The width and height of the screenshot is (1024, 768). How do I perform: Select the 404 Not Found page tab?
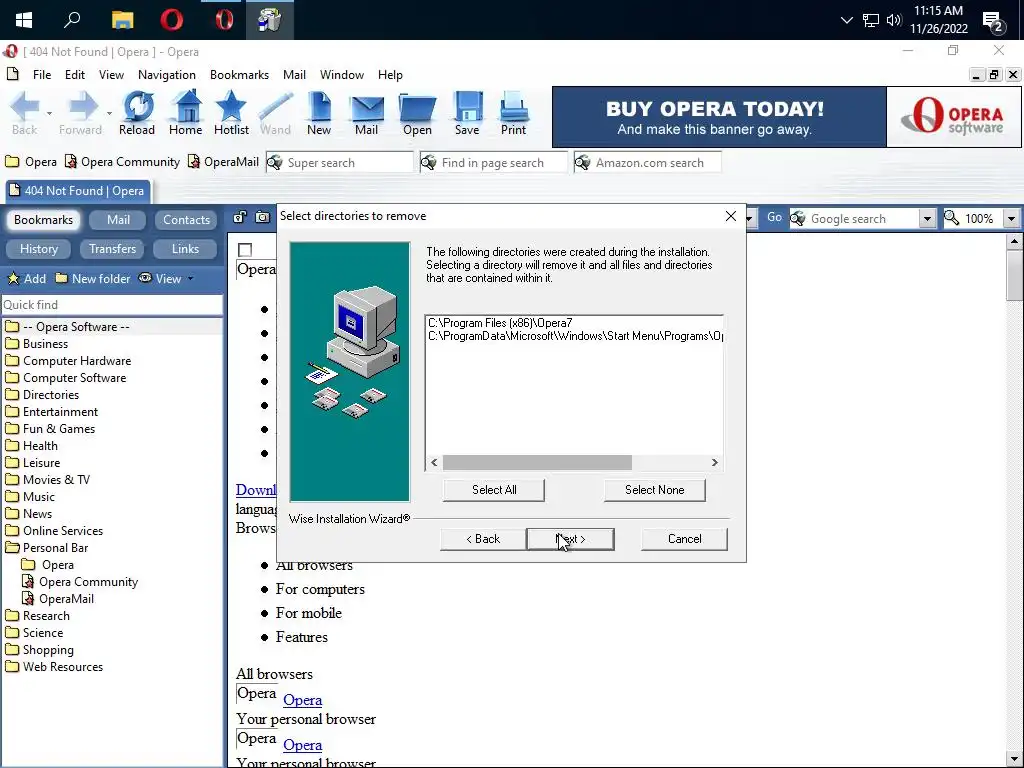click(x=78, y=191)
